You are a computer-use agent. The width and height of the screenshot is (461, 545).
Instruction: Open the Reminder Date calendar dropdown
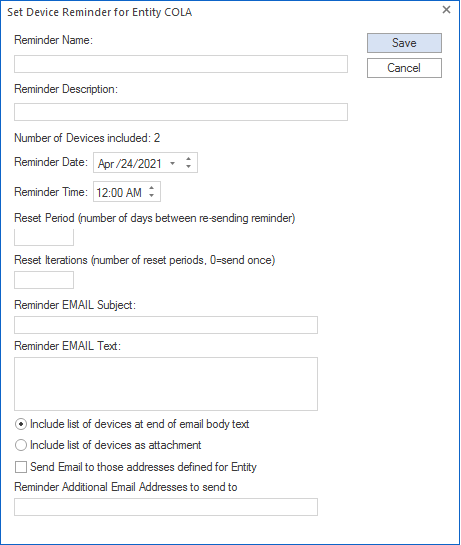tap(172, 163)
